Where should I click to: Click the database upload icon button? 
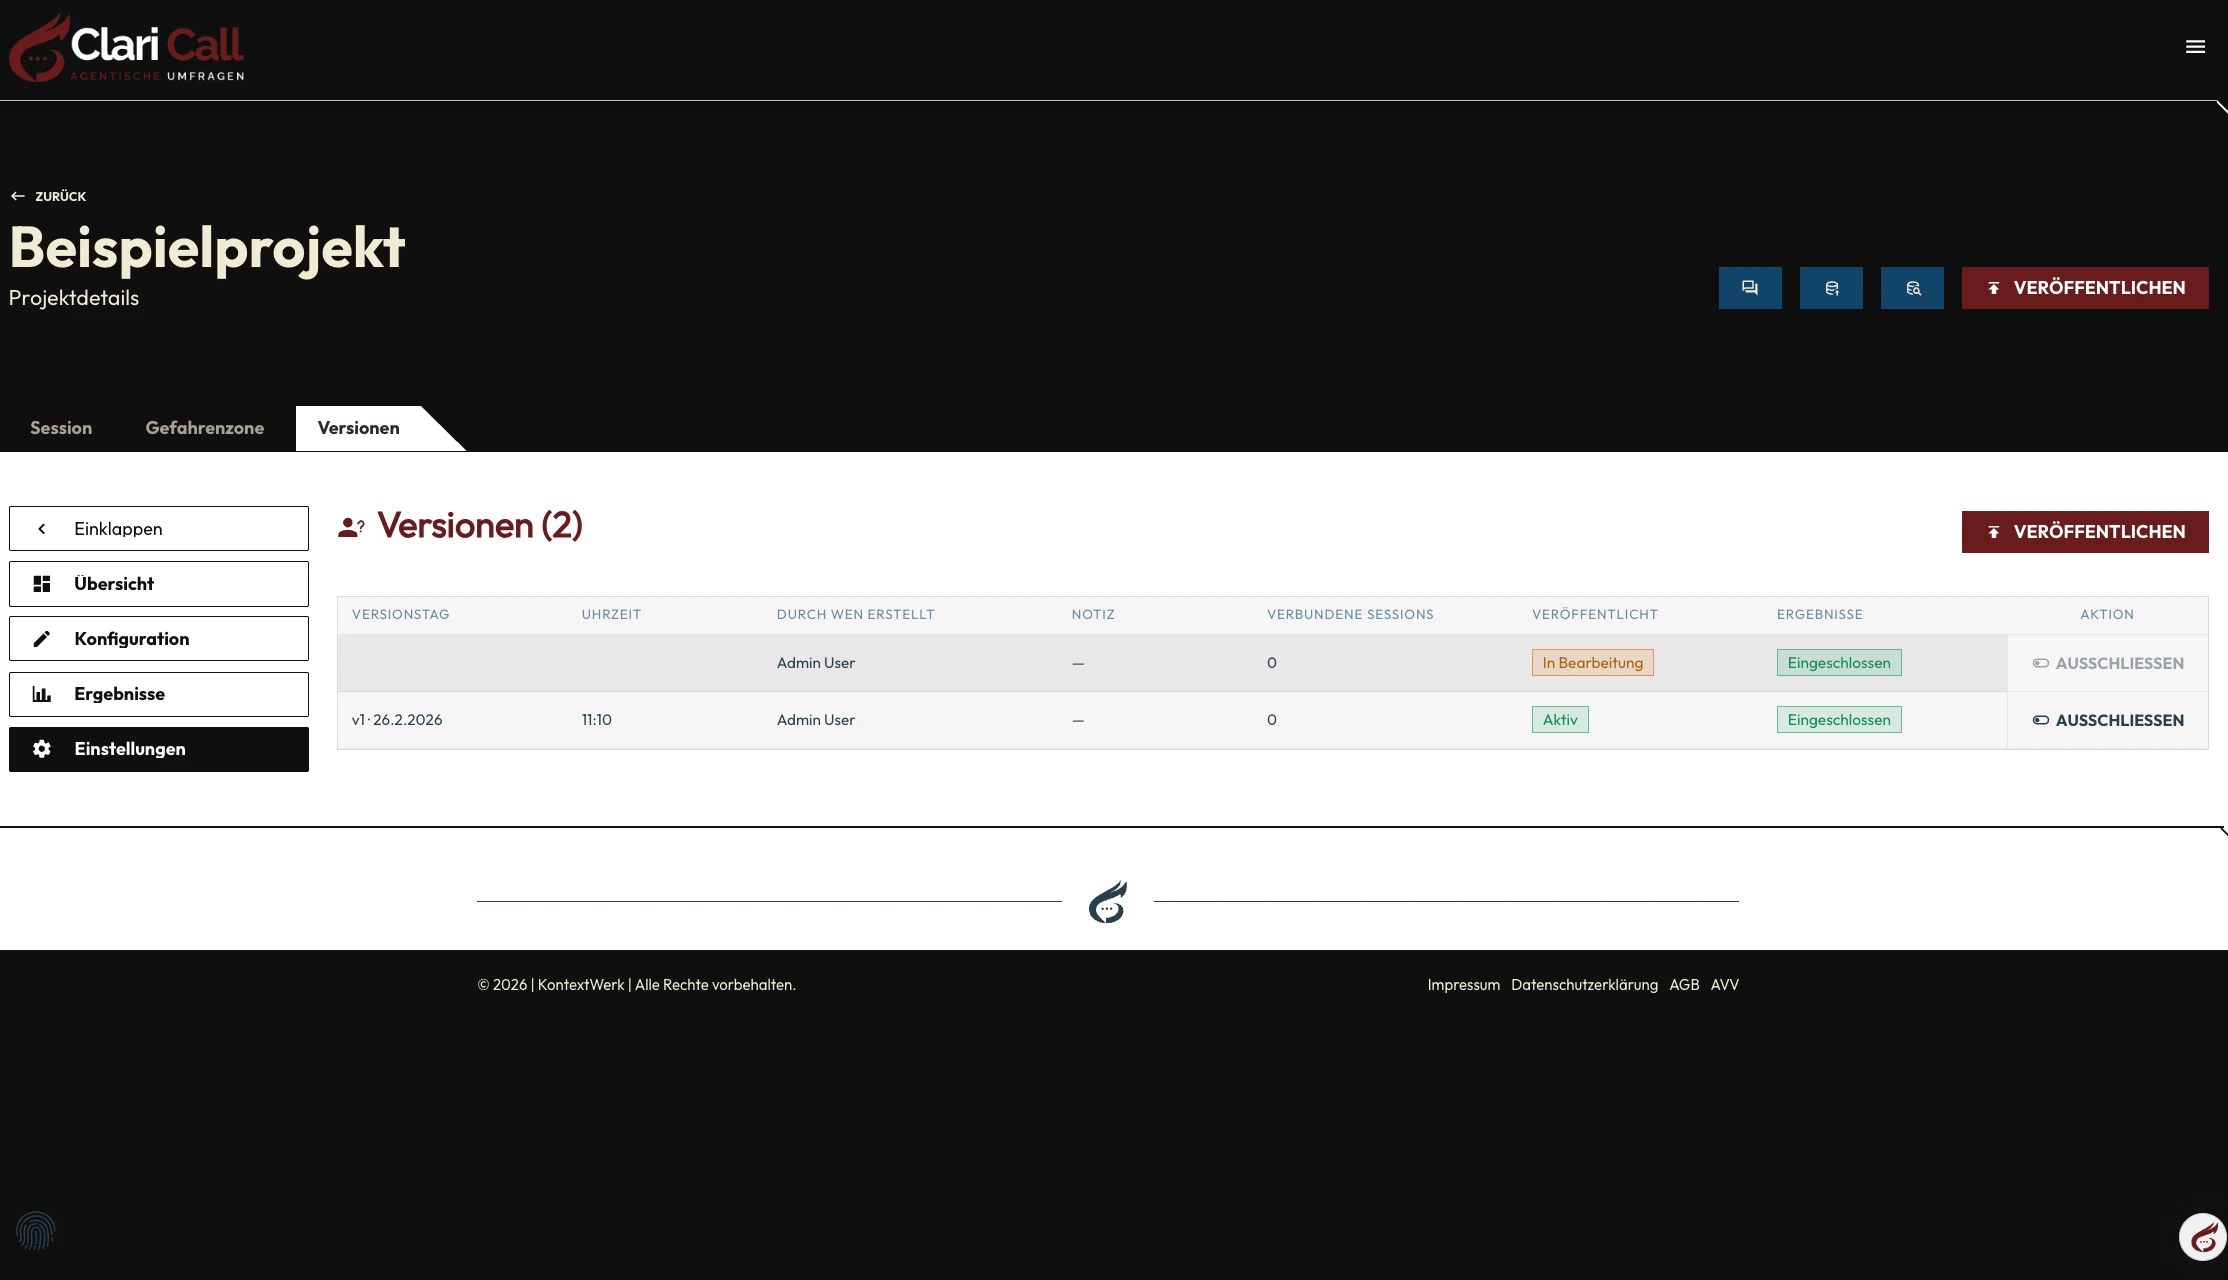(x=1831, y=288)
